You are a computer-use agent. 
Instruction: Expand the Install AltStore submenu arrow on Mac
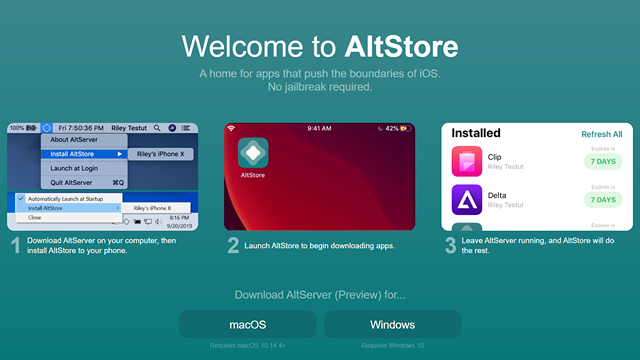(x=120, y=154)
